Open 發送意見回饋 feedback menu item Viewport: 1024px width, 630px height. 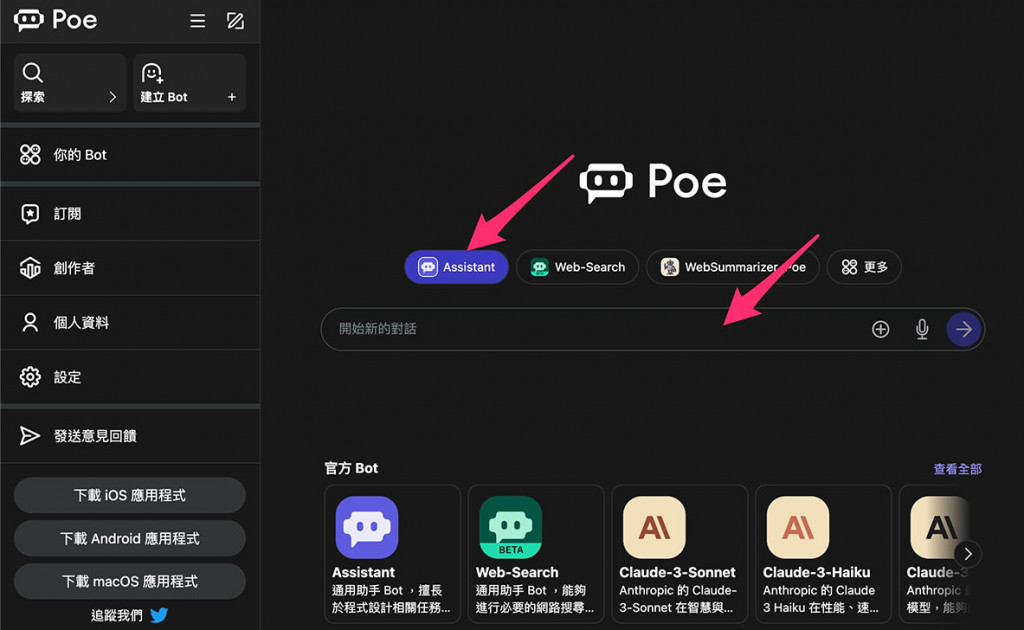(x=131, y=435)
